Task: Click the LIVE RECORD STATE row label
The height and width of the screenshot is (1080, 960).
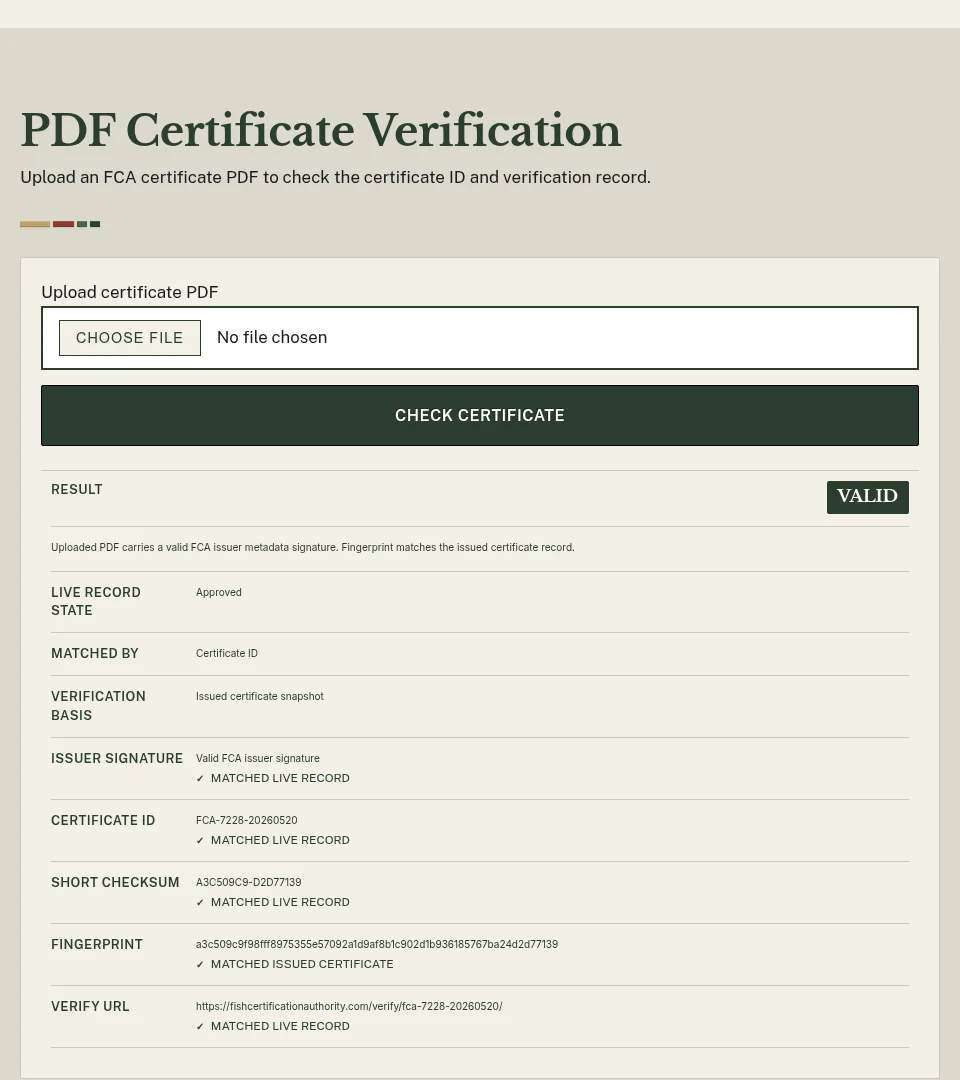Action: click(x=96, y=601)
